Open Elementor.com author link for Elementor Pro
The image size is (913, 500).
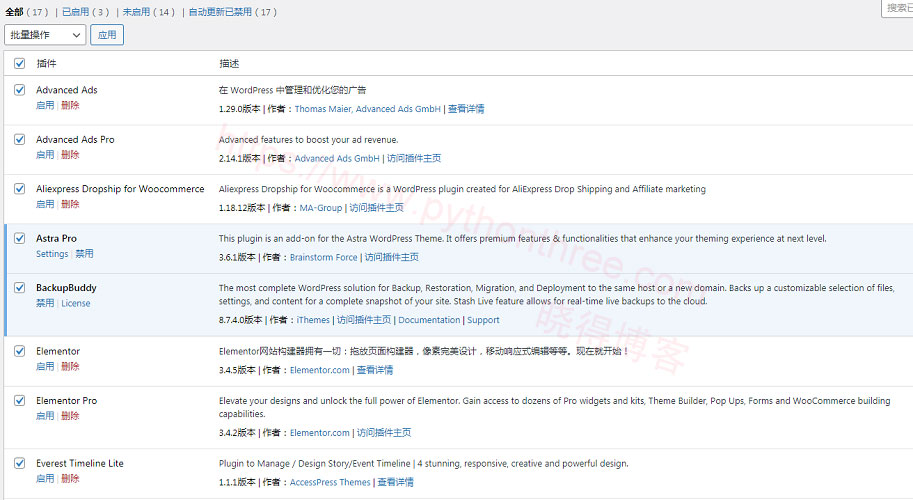pos(320,433)
